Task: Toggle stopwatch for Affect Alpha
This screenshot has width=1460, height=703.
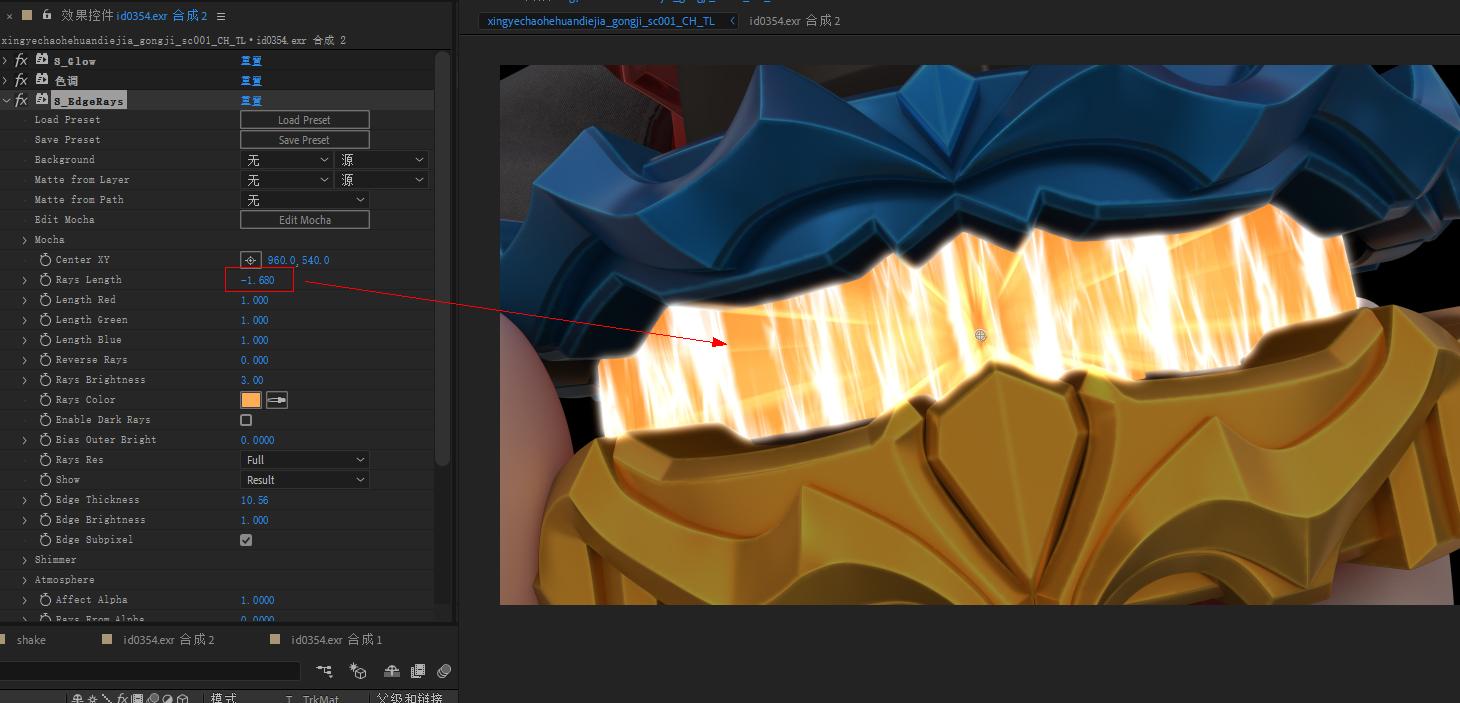Action: tap(45, 600)
